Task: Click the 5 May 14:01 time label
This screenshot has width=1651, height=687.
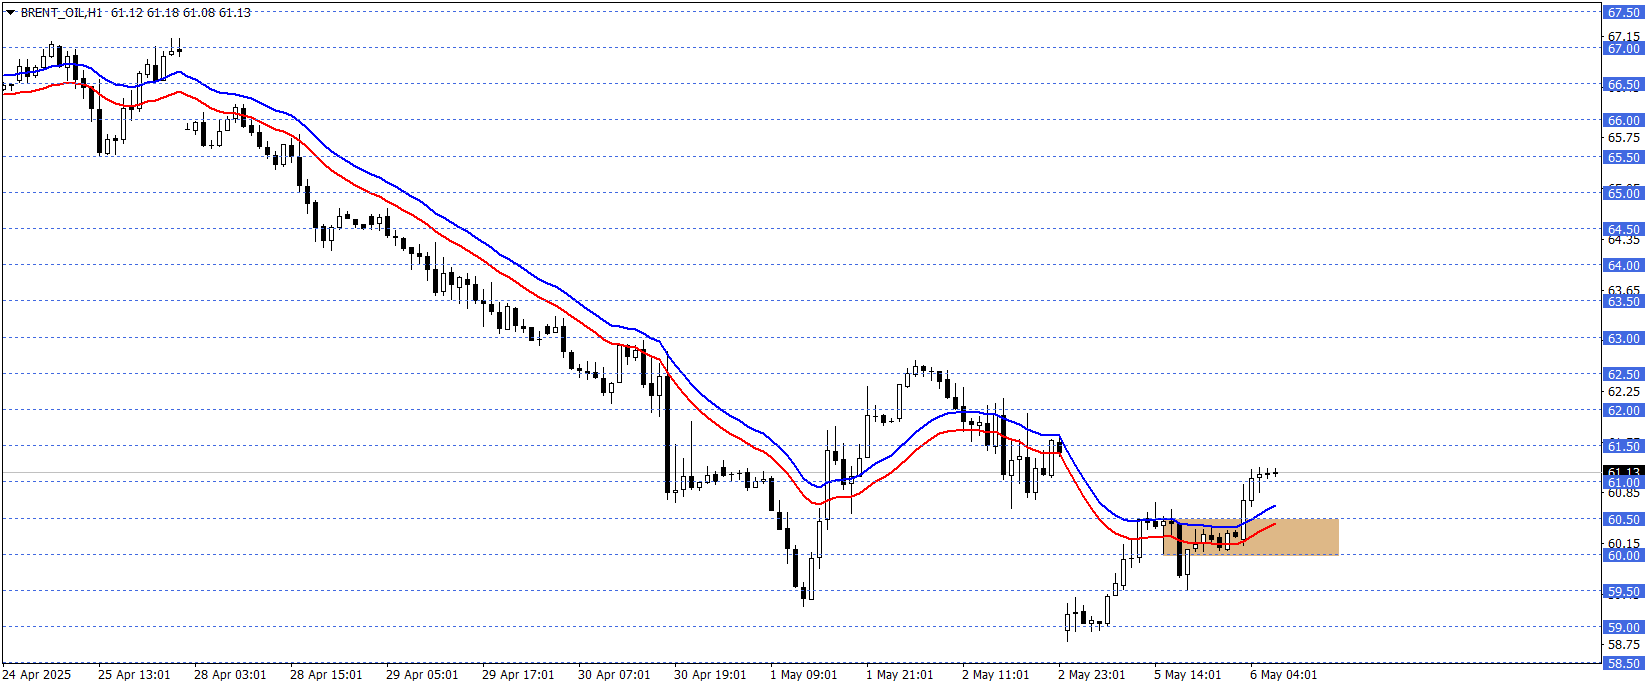Action: tap(1188, 675)
